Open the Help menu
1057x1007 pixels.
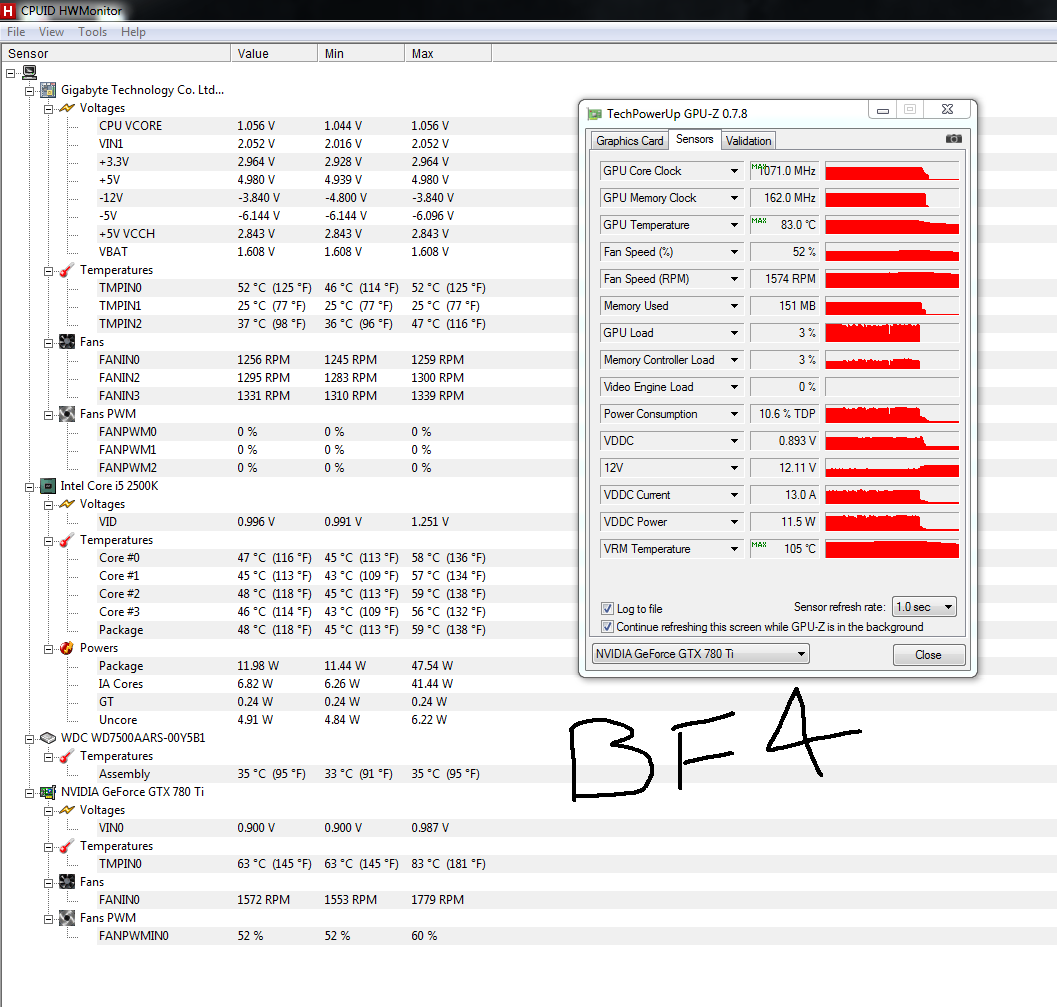pos(133,32)
